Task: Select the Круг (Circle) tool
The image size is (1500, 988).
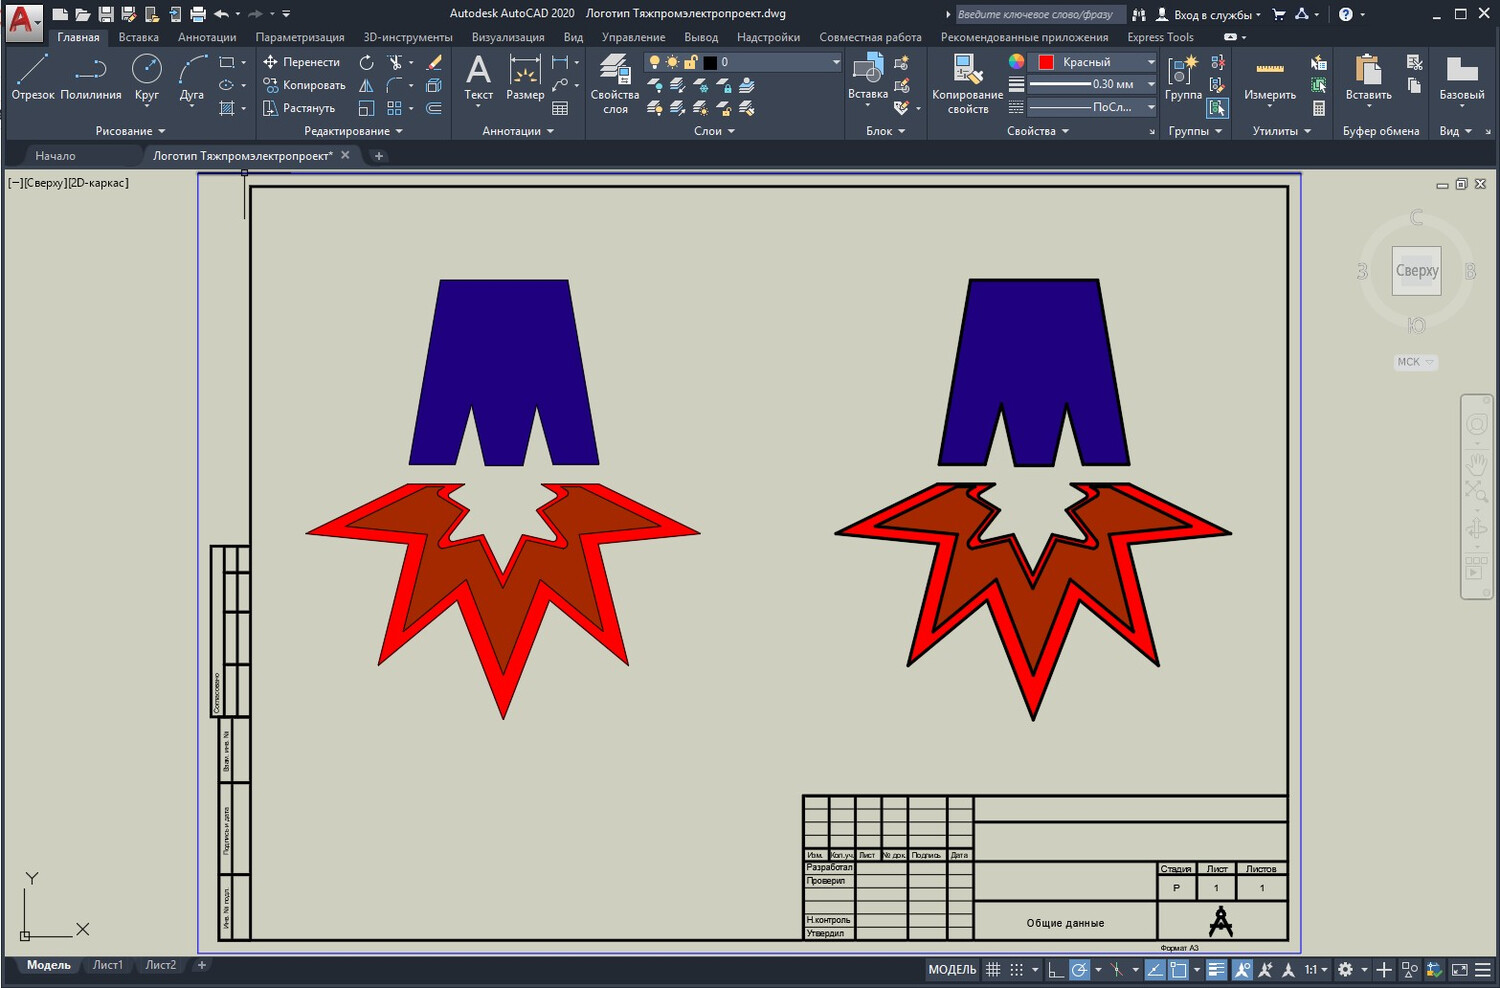Action: [147, 78]
